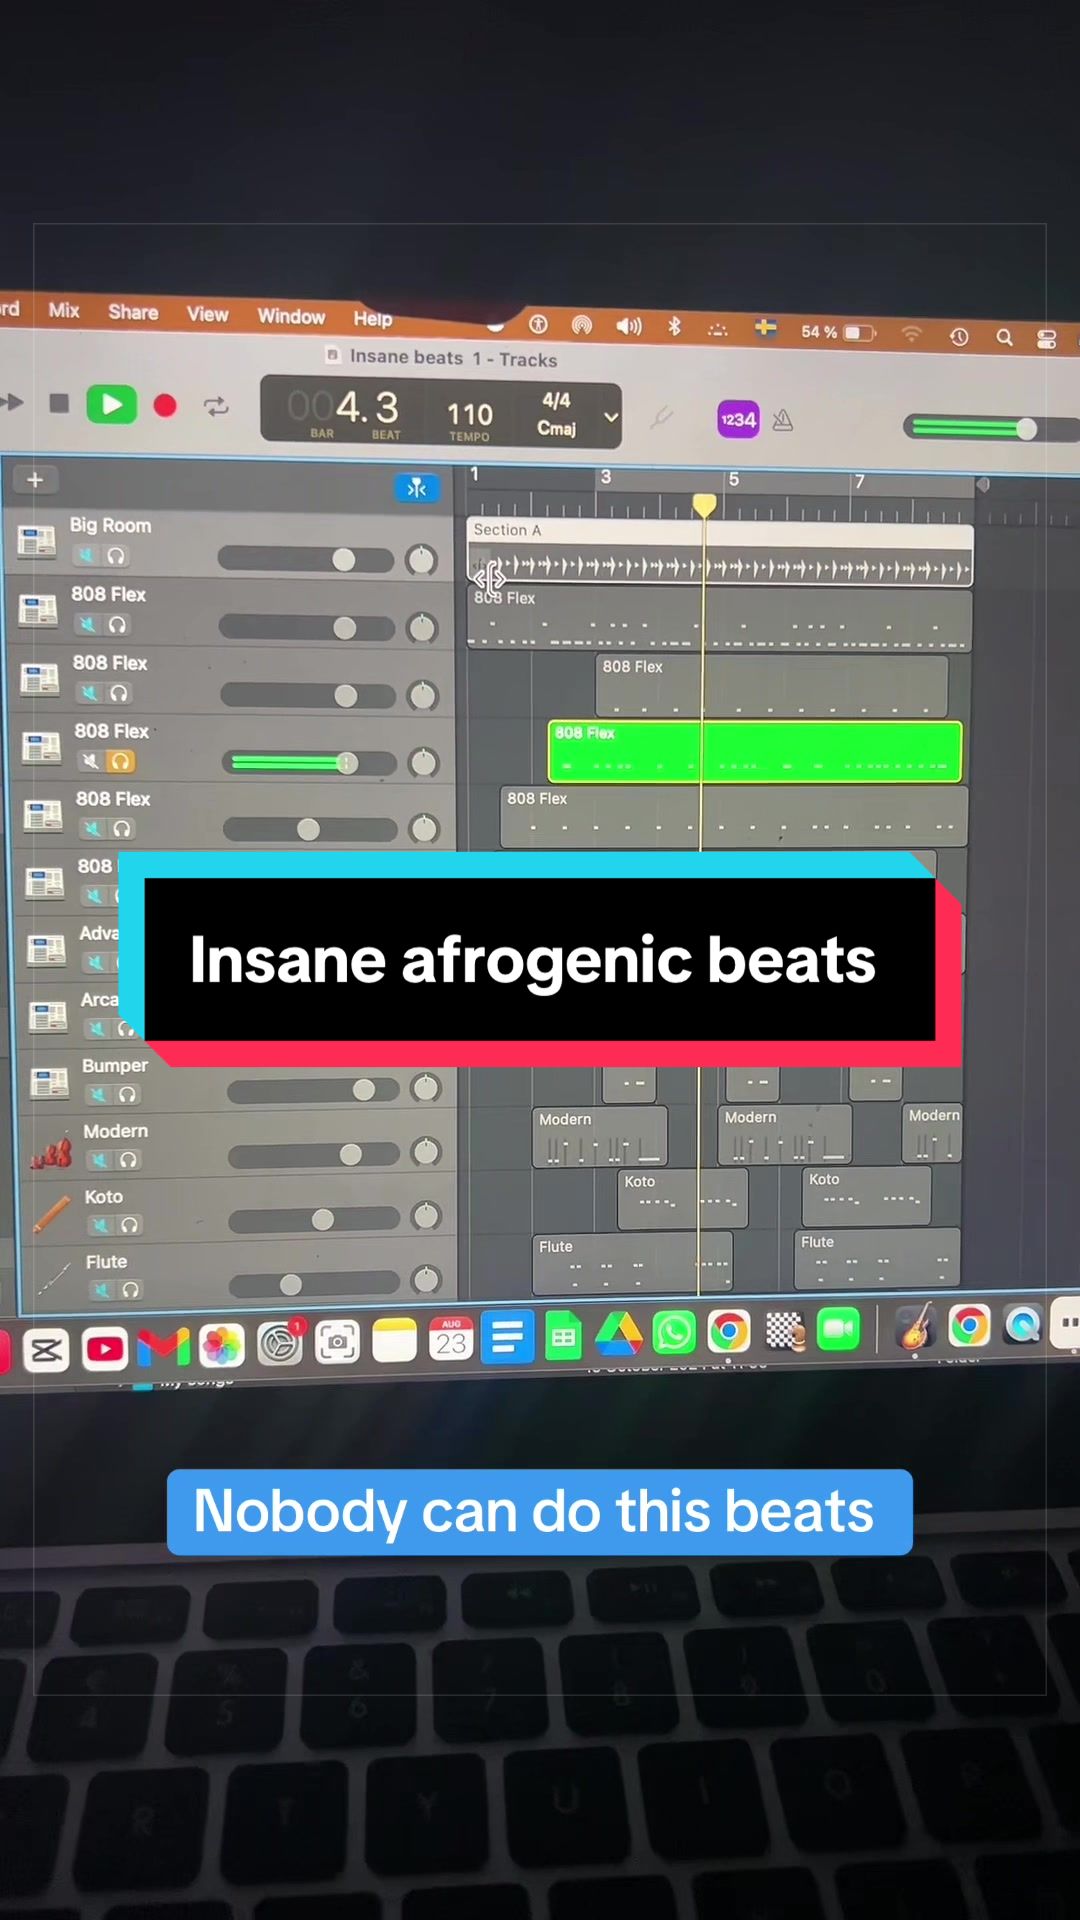Select the Section A drummer region
This screenshot has height=1920, width=1080.
point(720,552)
